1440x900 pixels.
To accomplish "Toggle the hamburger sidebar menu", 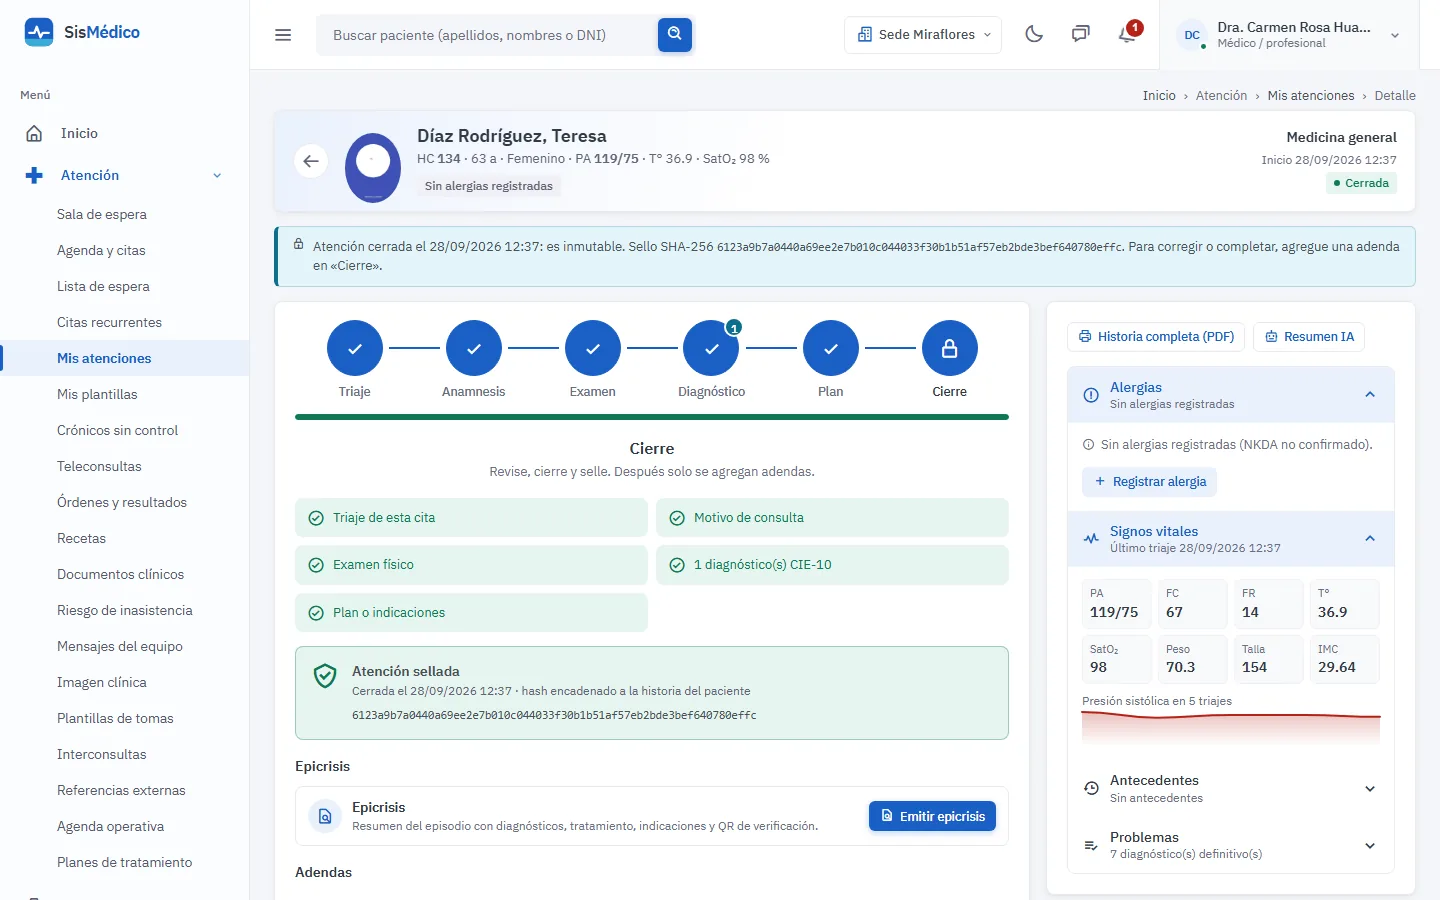I will 283,35.
